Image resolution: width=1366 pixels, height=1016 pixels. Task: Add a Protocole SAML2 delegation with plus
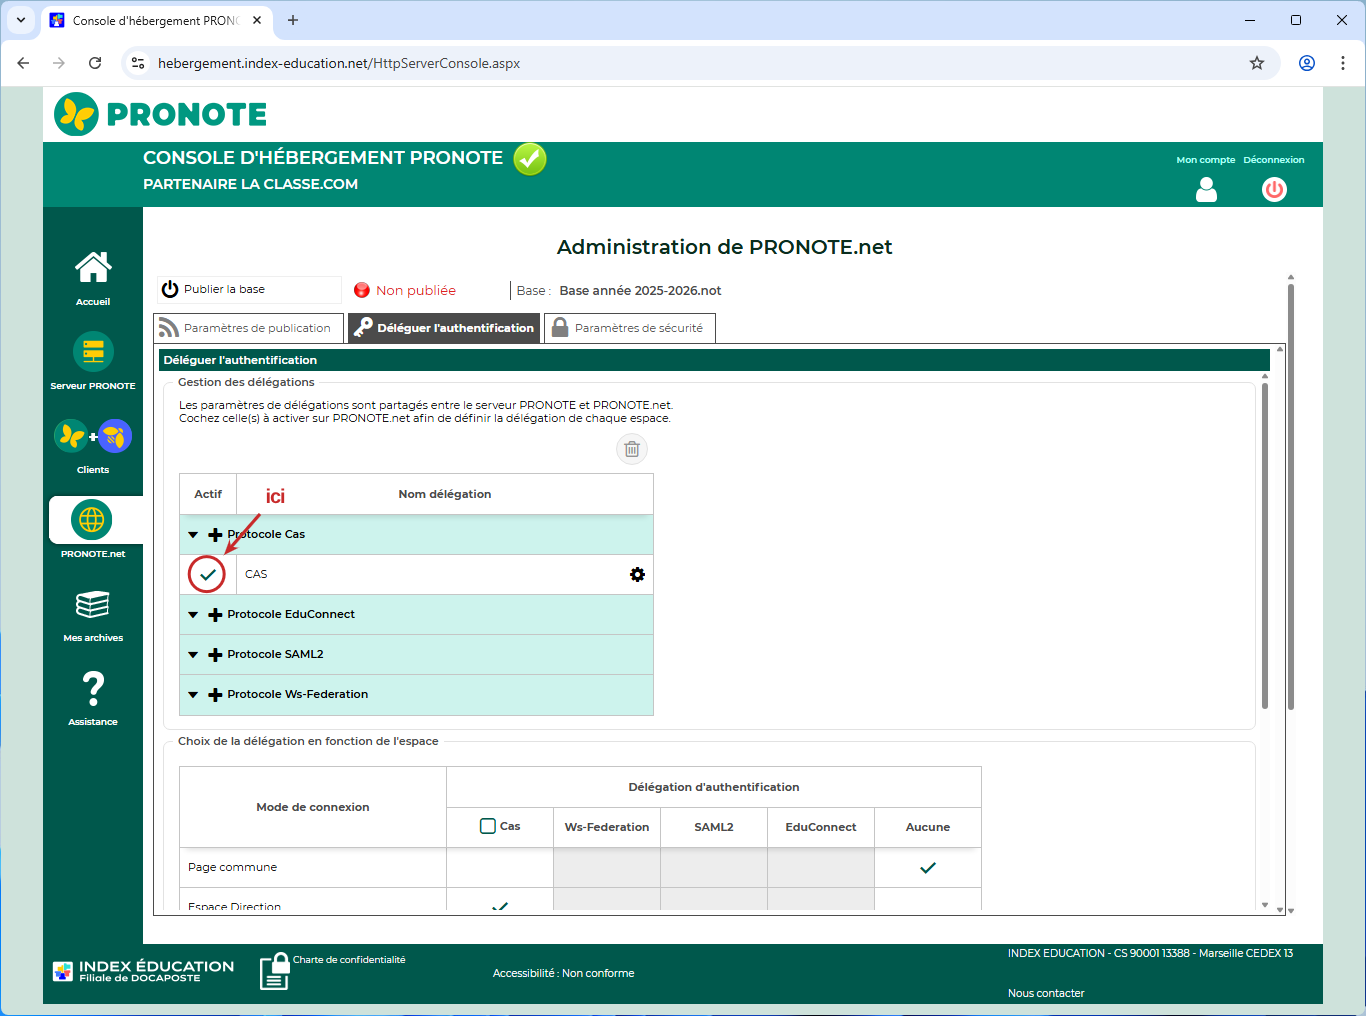click(x=215, y=655)
